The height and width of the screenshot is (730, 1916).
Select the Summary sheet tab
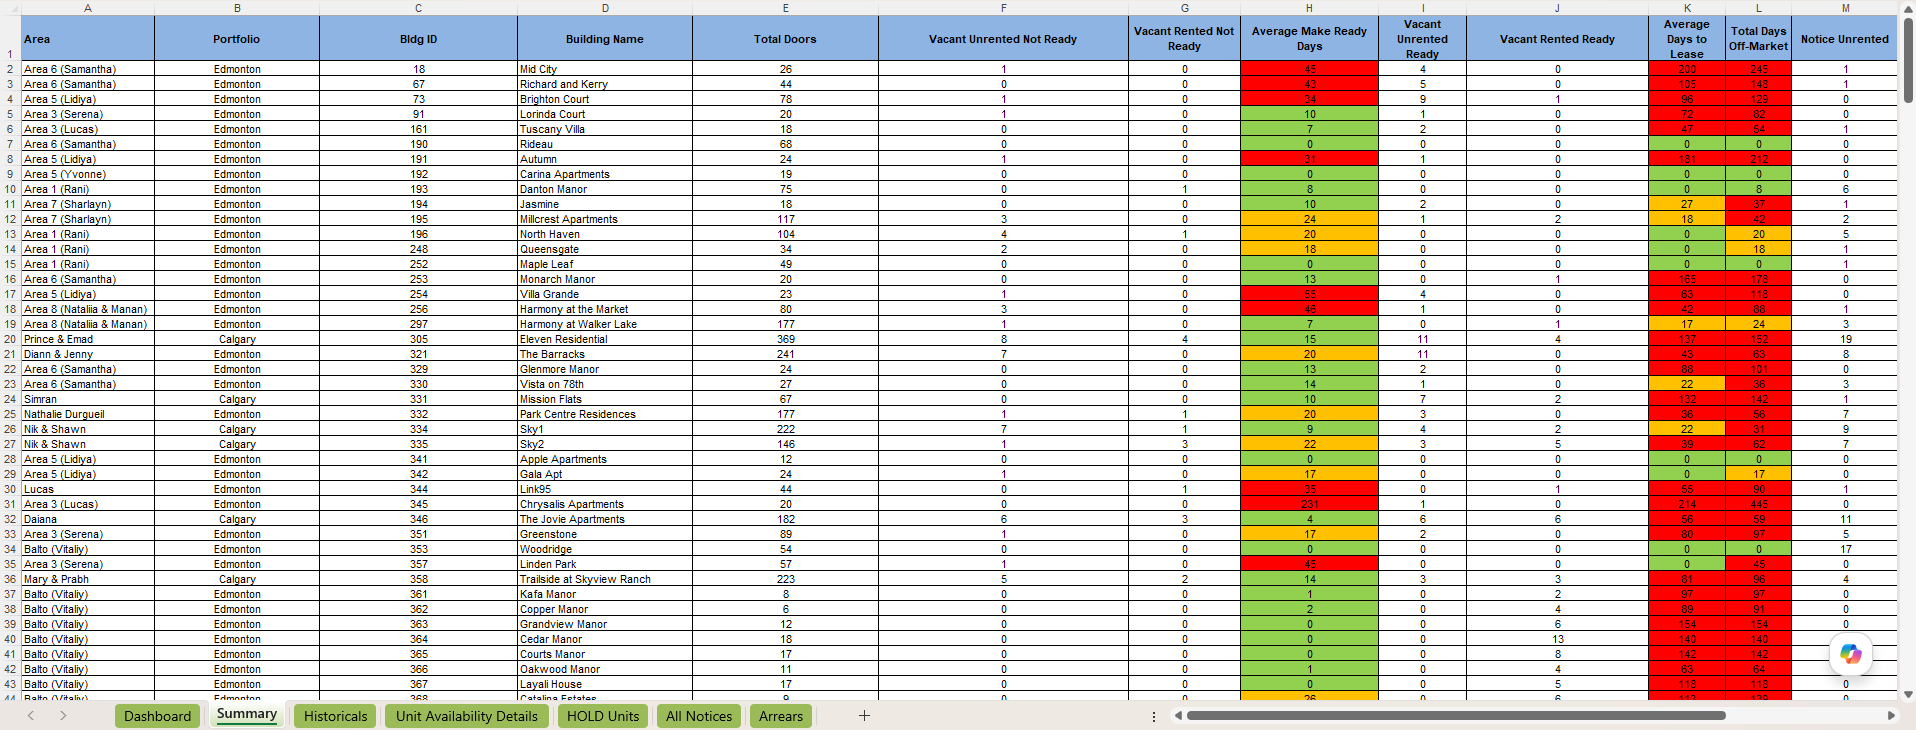246,714
